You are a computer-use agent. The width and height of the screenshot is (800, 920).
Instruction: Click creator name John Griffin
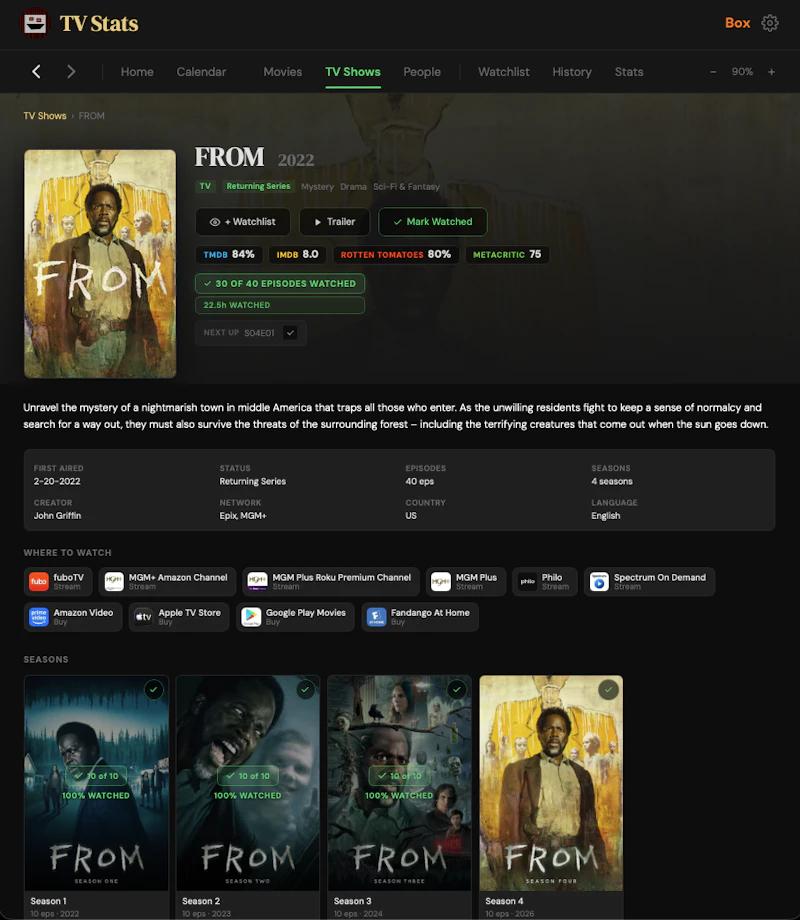[x=58, y=516]
